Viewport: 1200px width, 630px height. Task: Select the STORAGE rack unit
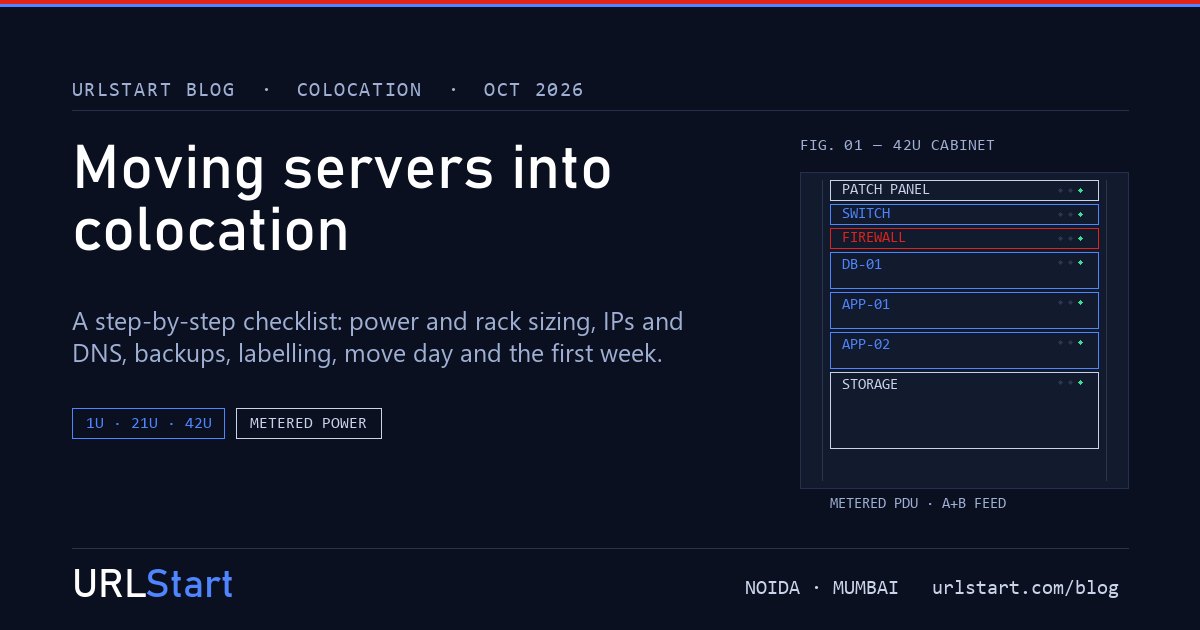pos(964,410)
